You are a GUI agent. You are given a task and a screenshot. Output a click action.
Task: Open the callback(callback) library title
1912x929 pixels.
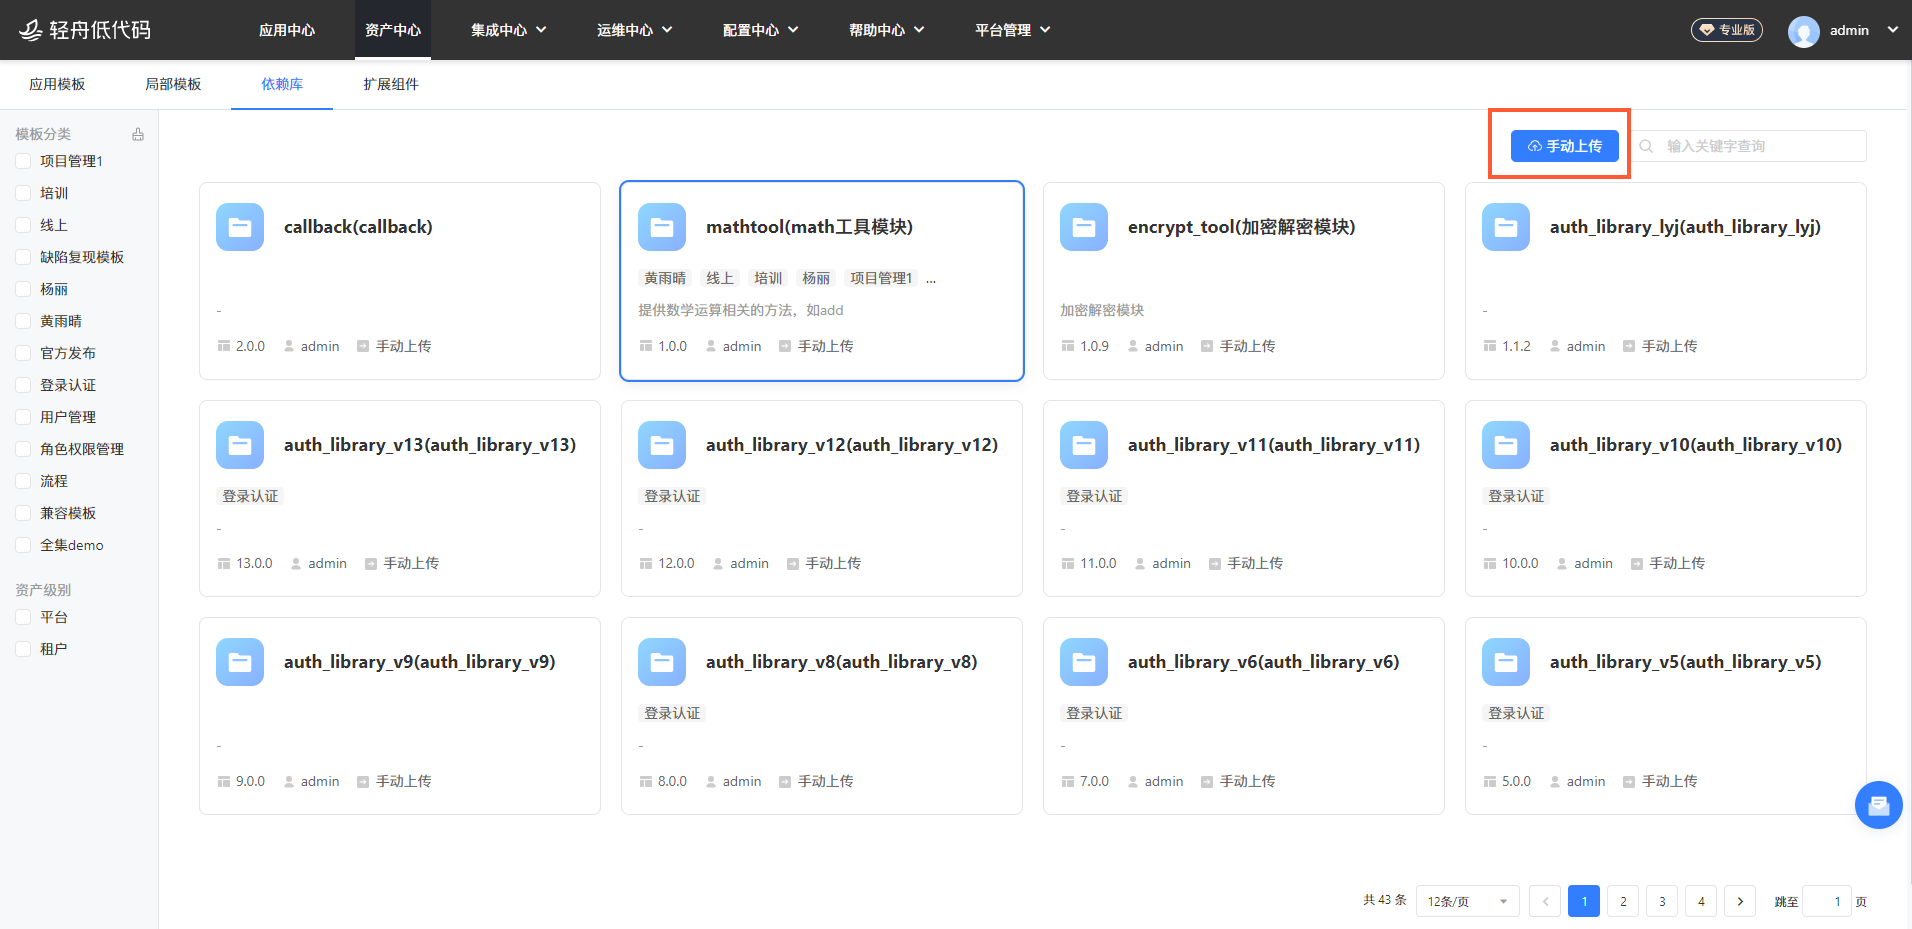click(x=358, y=227)
